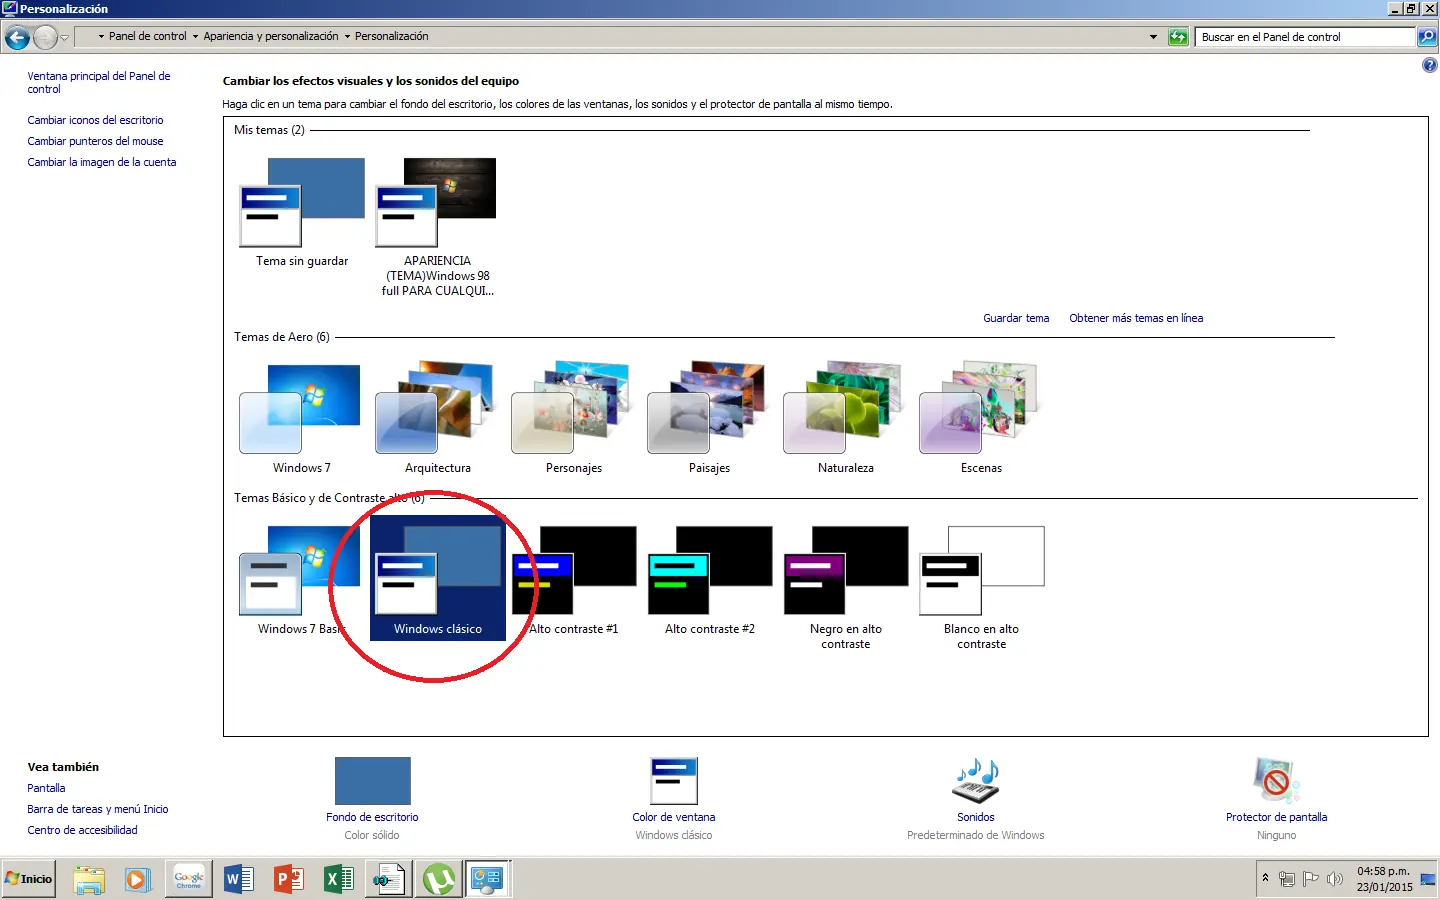Click the greyed Forward arrow button
1440x900 pixels.
45,38
